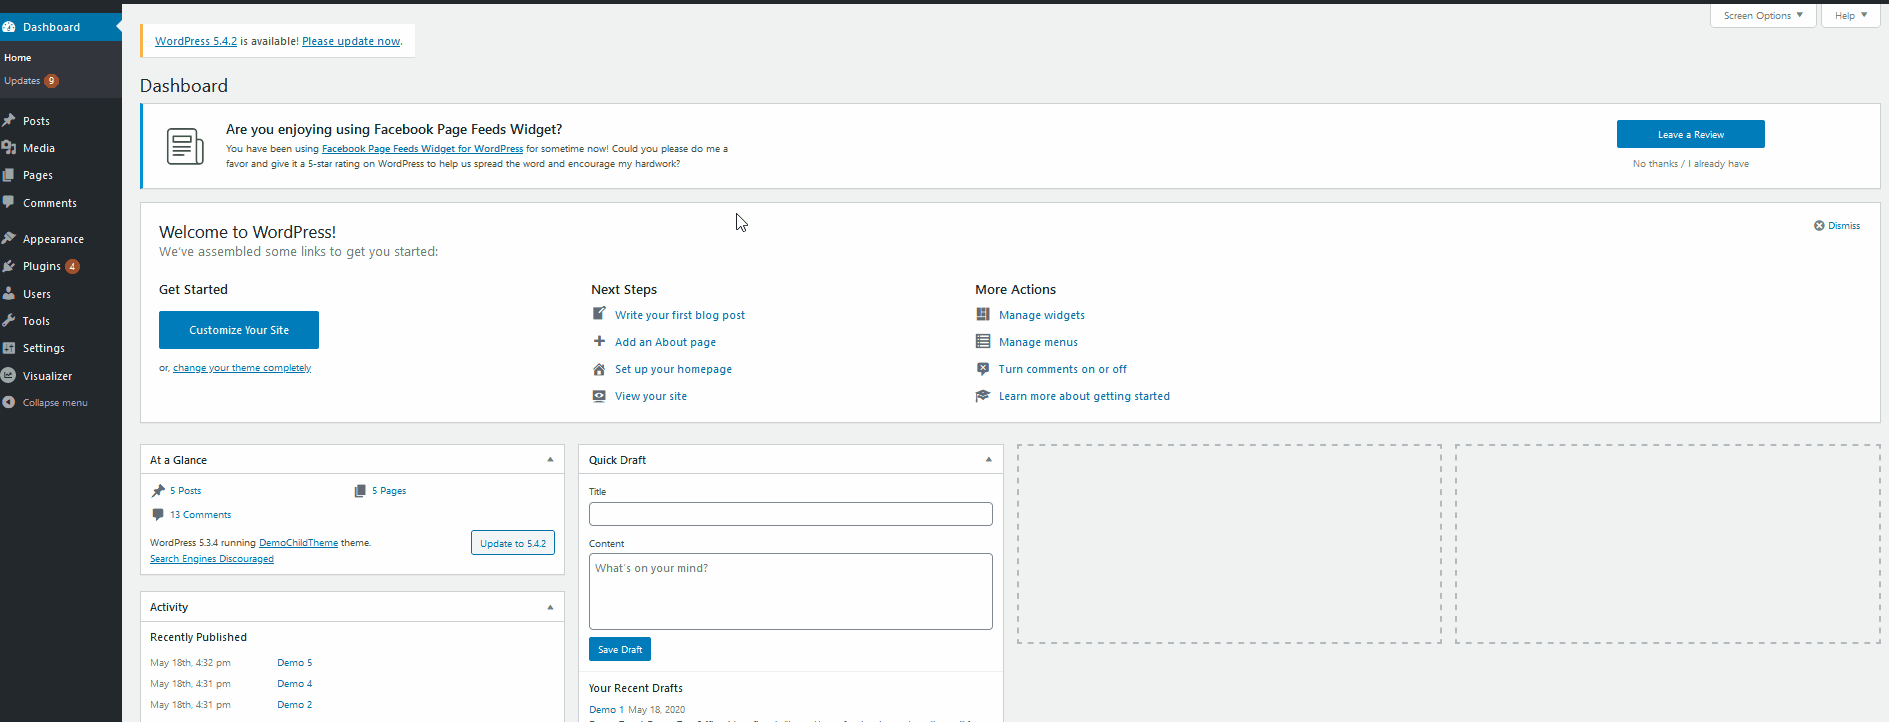This screenshot has width=1889, height=722.
Task: Open the Demo 1 recent draft
Action: (x=606, y=710)
